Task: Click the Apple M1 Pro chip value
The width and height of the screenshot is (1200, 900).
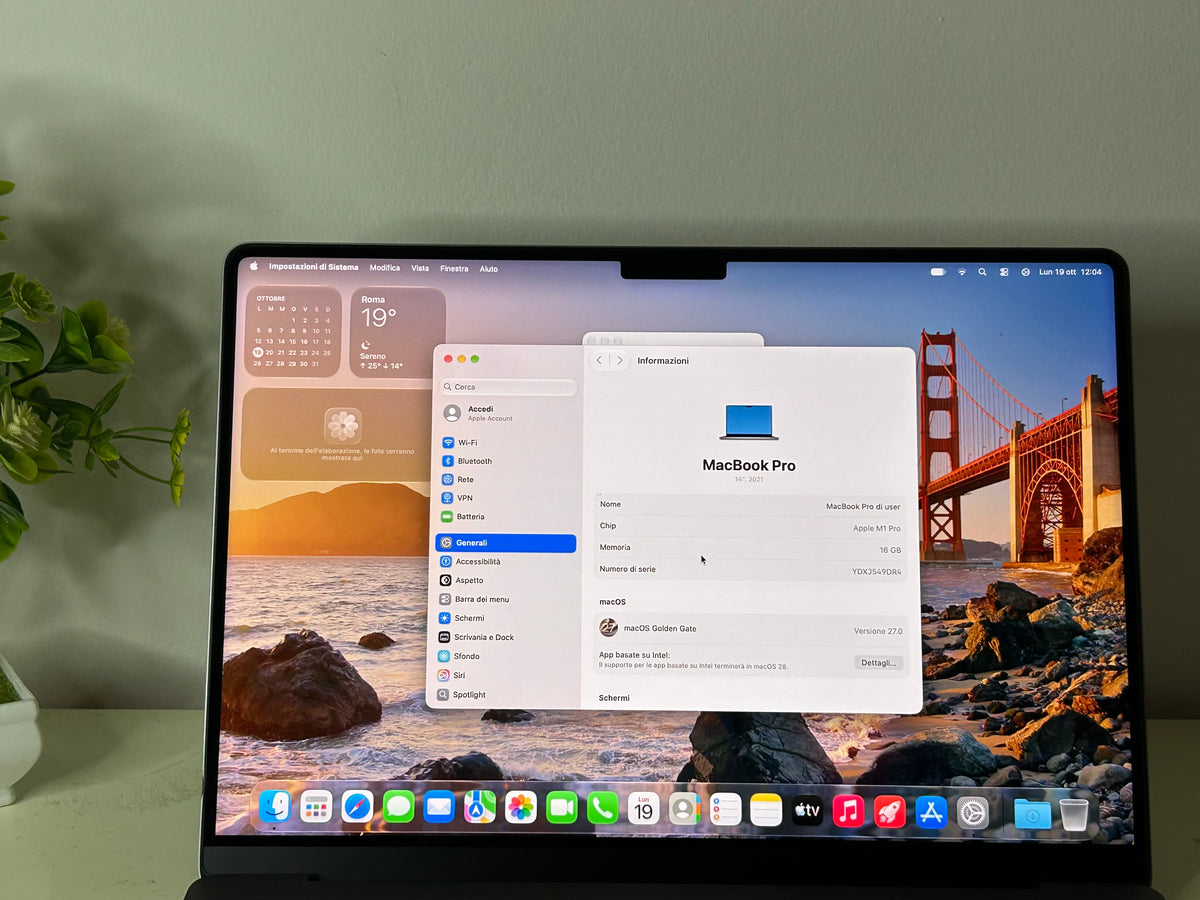Action: pos(877,528)
